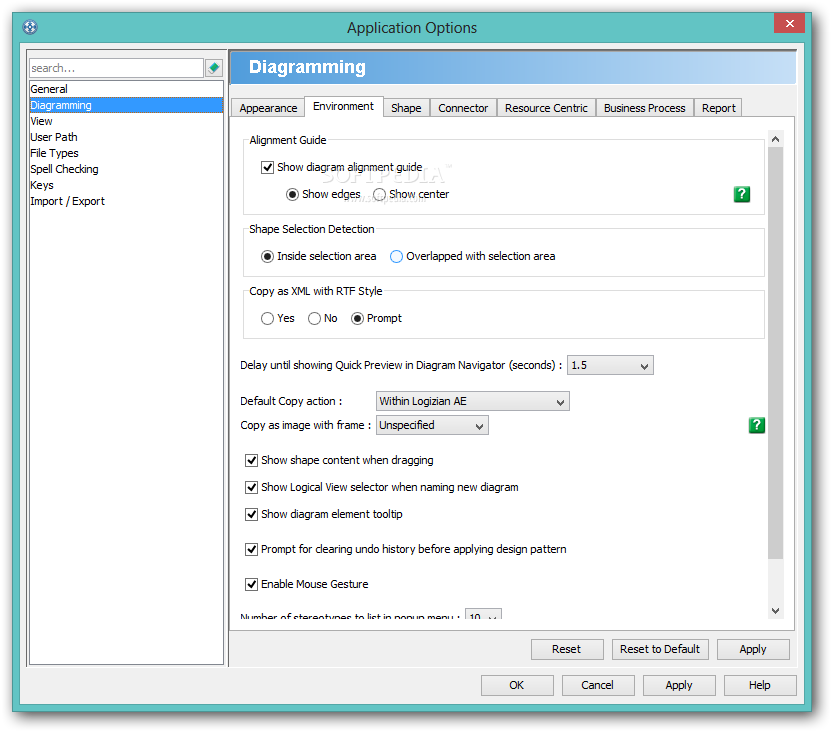Open the Quick Preview delay dropdown
Image resolution: width=832 pixels, height=732 pixels.
tap(610, 365)
